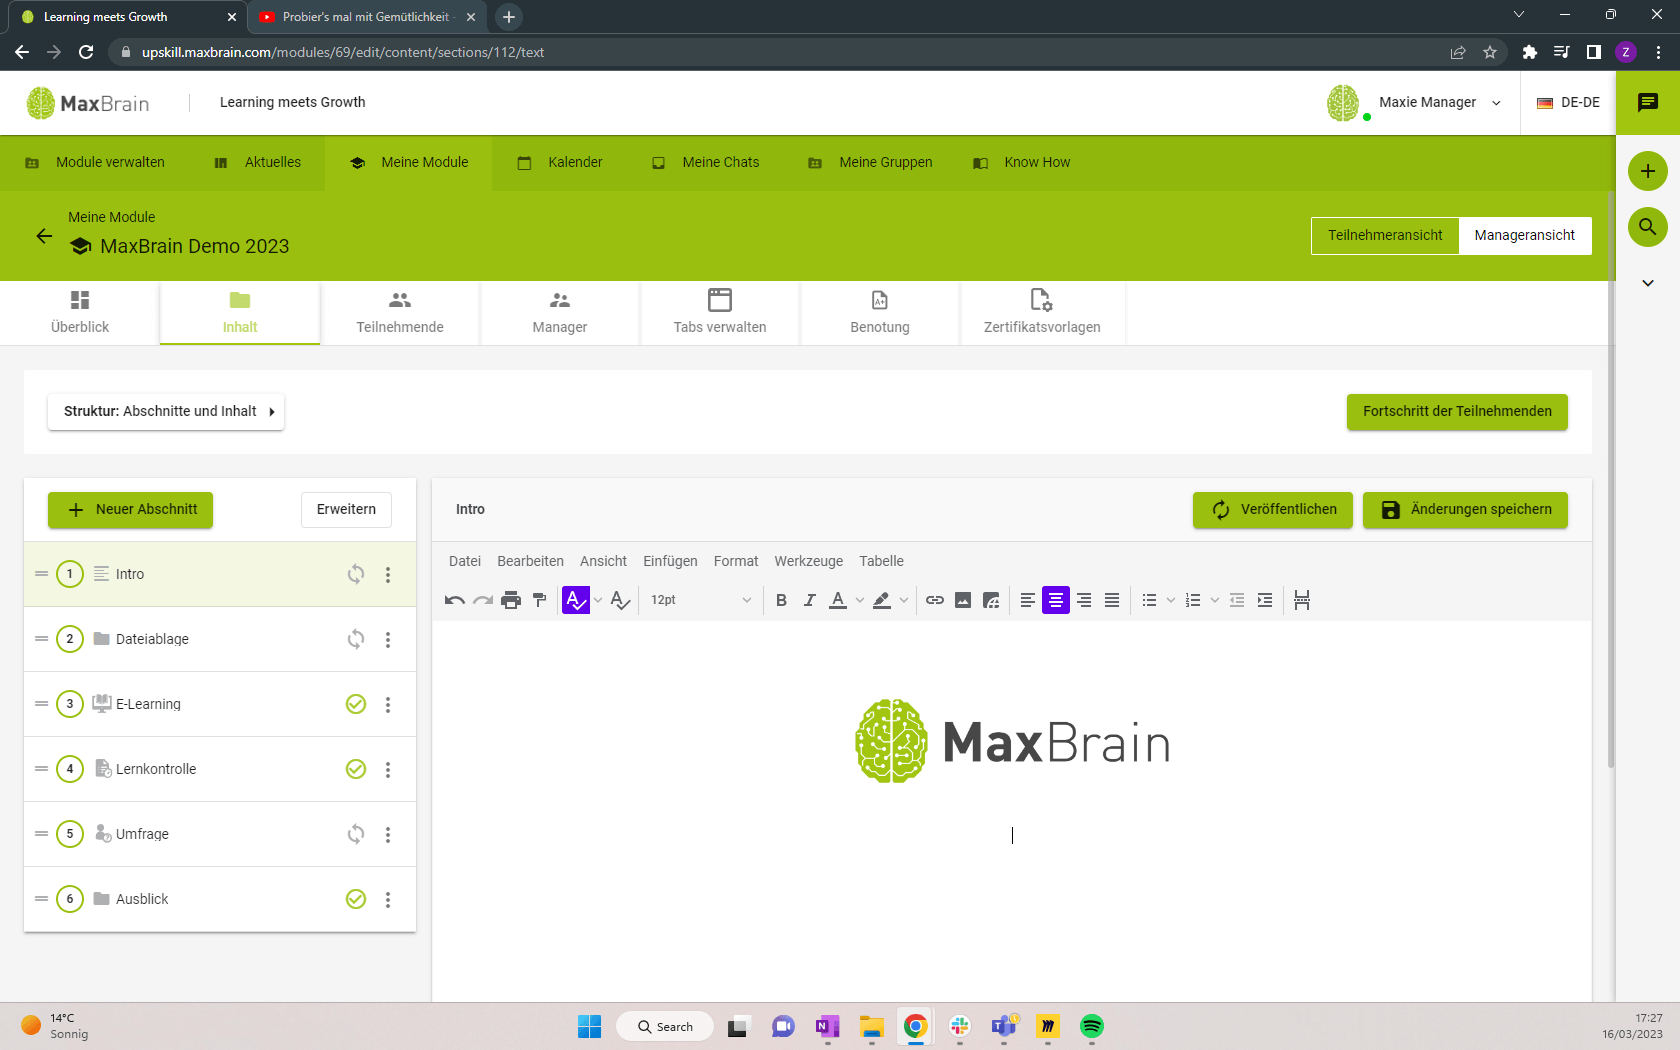This screenshot has width=1680, height=1050.
Task: Open the spellcheck language dropdown arrow
Action: point(598,600)
